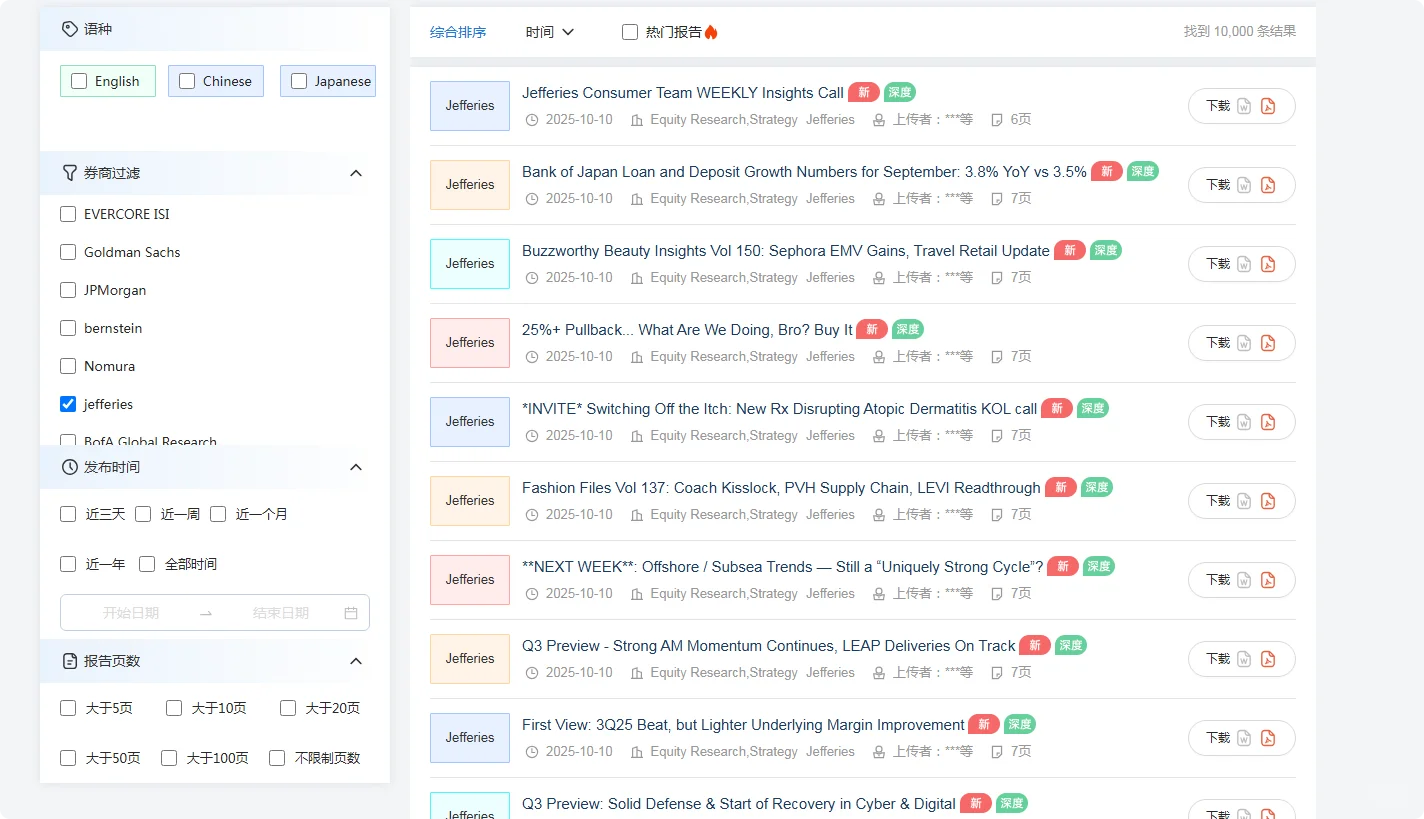Click the tag icon beside 语种
This screenshot has width=1424, height=819.
pyautogui.click(x=69, y=29)
